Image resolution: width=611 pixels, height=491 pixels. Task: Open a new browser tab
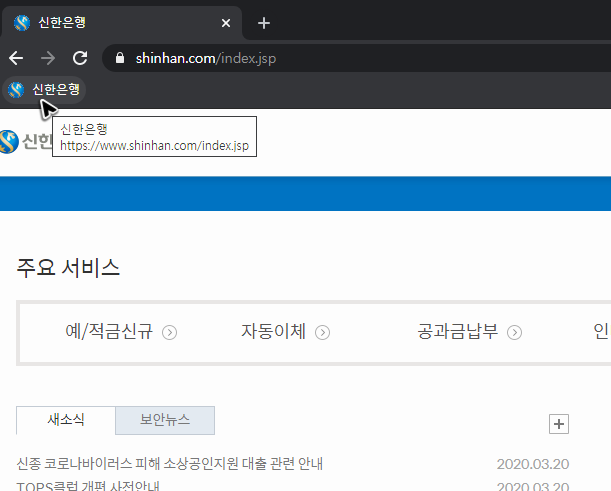264,23
